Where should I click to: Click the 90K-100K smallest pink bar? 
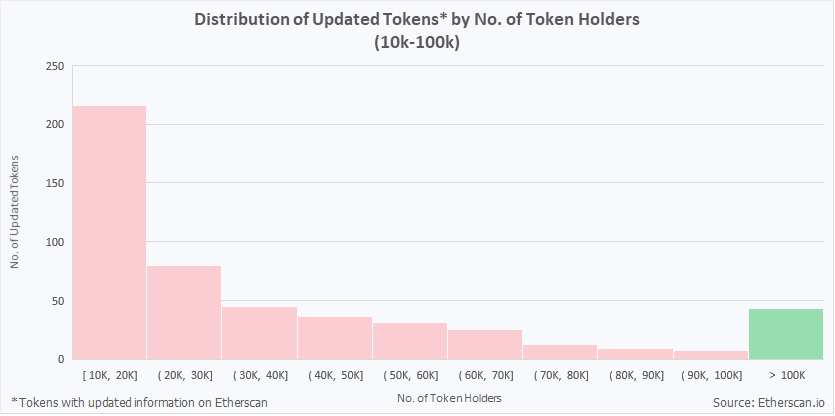point(711,355)
